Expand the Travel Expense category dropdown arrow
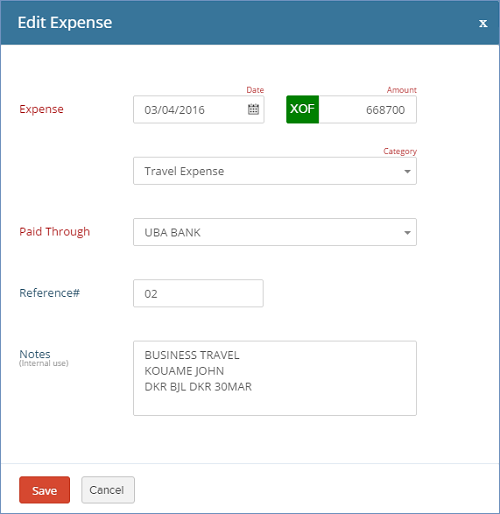Viewport: 500px width, 514px height. point(407,171)
